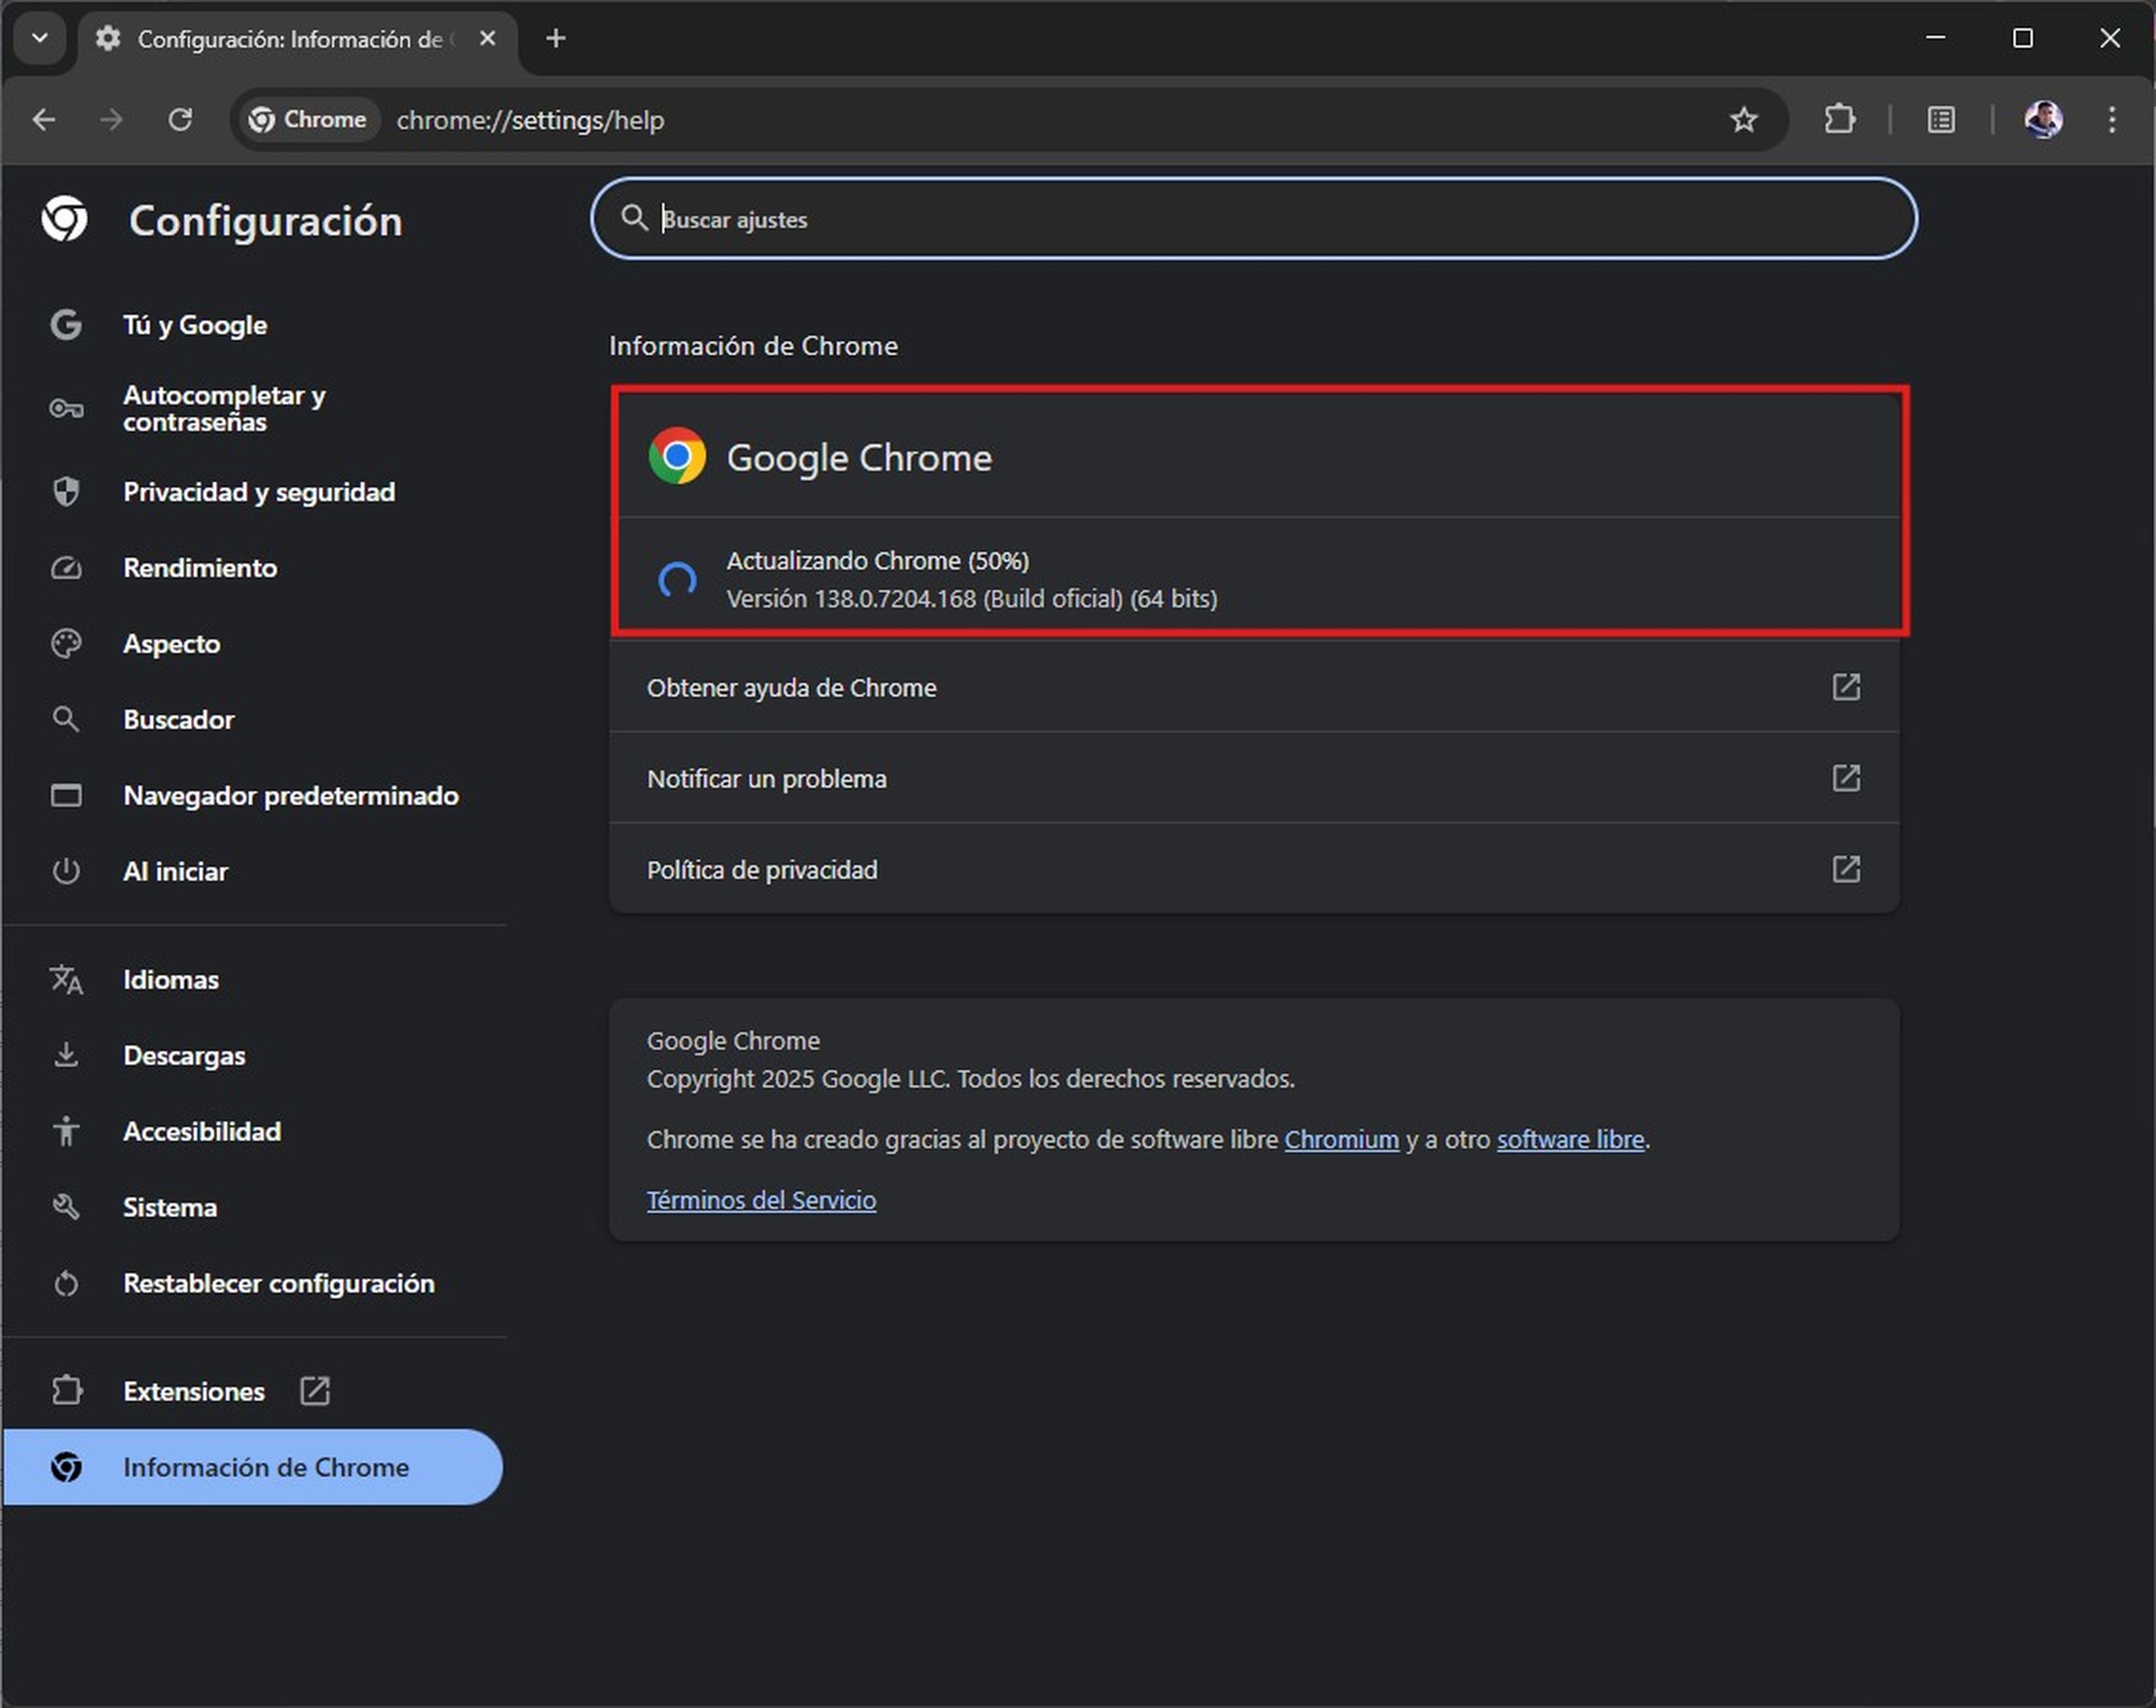This screenshot has width=2156, height=1708.
Task: Open the Idiomas section
Action: (254, 980)
